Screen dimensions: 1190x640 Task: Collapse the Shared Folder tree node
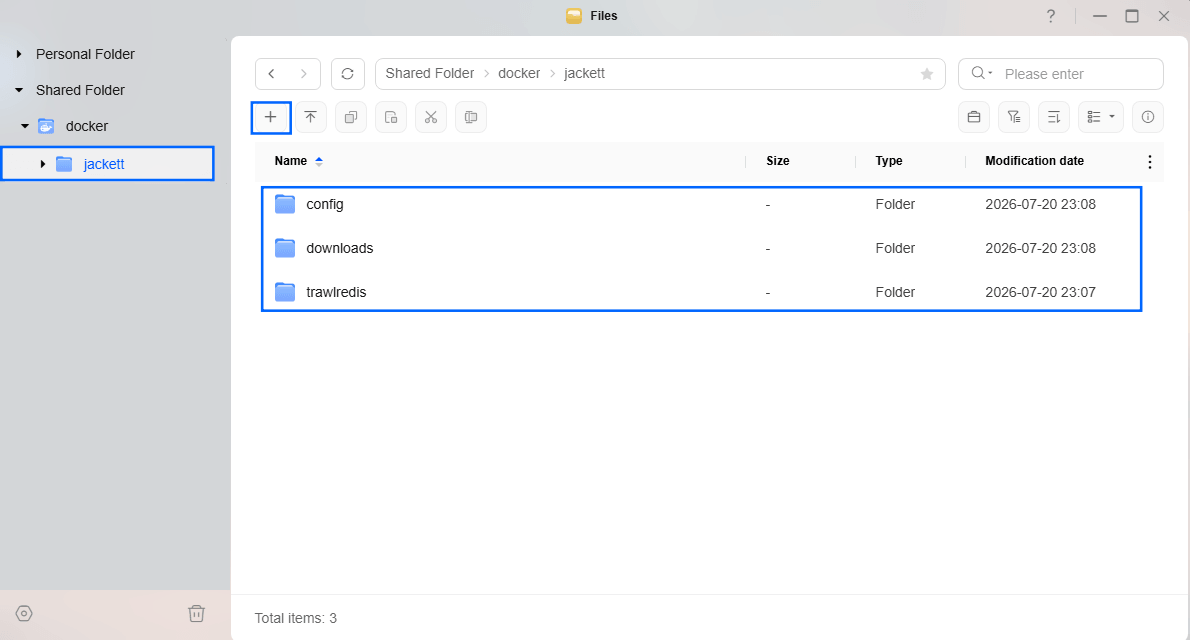click(19, 90)
